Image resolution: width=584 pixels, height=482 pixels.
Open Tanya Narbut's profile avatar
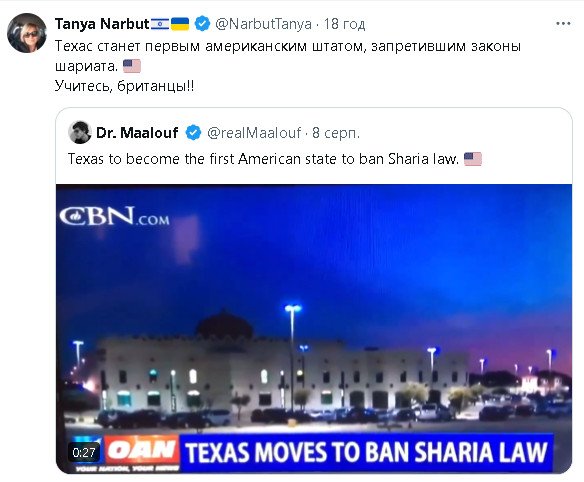[27, 33]
